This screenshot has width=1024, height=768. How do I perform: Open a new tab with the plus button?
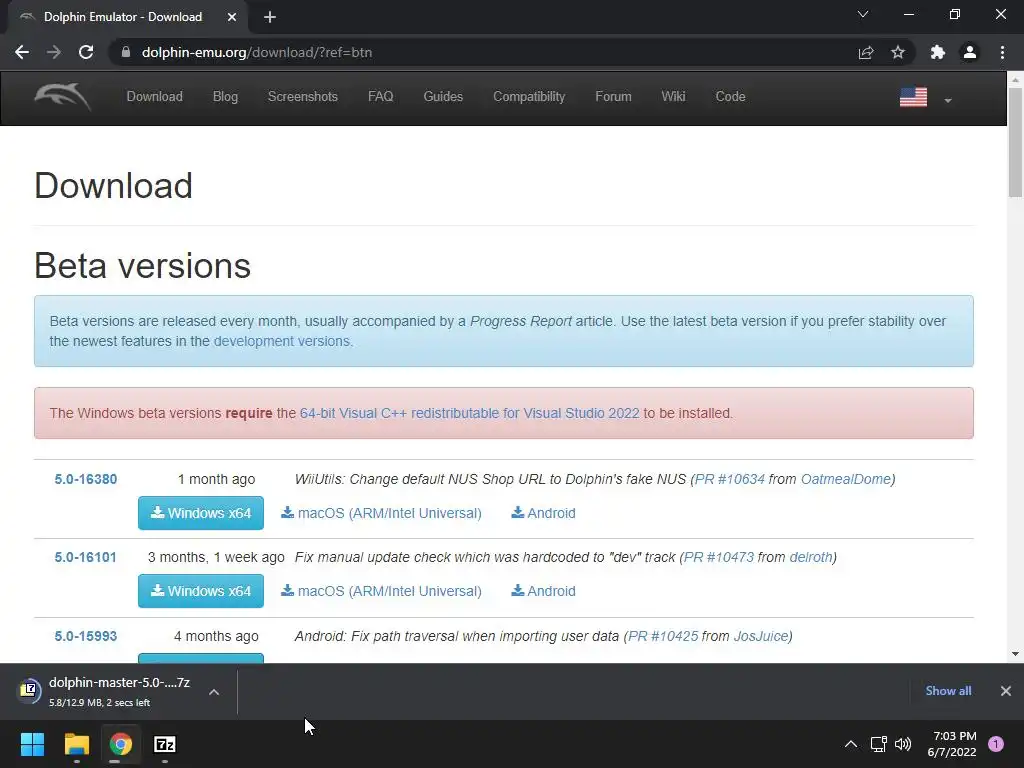pyautogui.click(x=270, y=17)
